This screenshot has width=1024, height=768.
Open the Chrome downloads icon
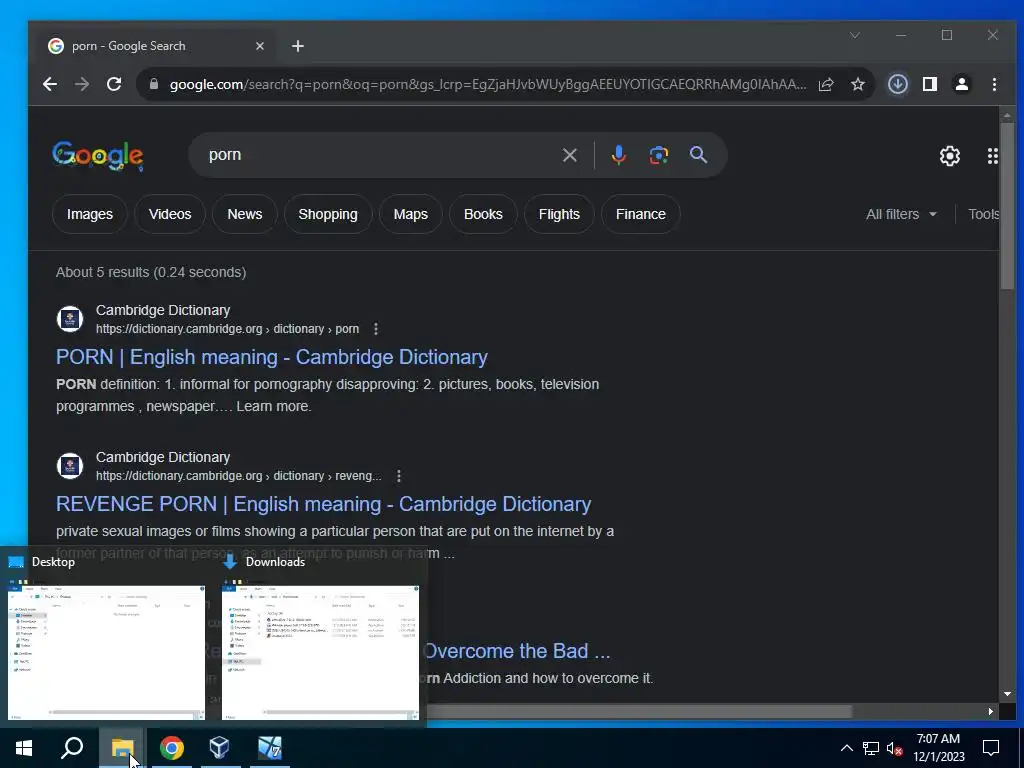(897, 84)
